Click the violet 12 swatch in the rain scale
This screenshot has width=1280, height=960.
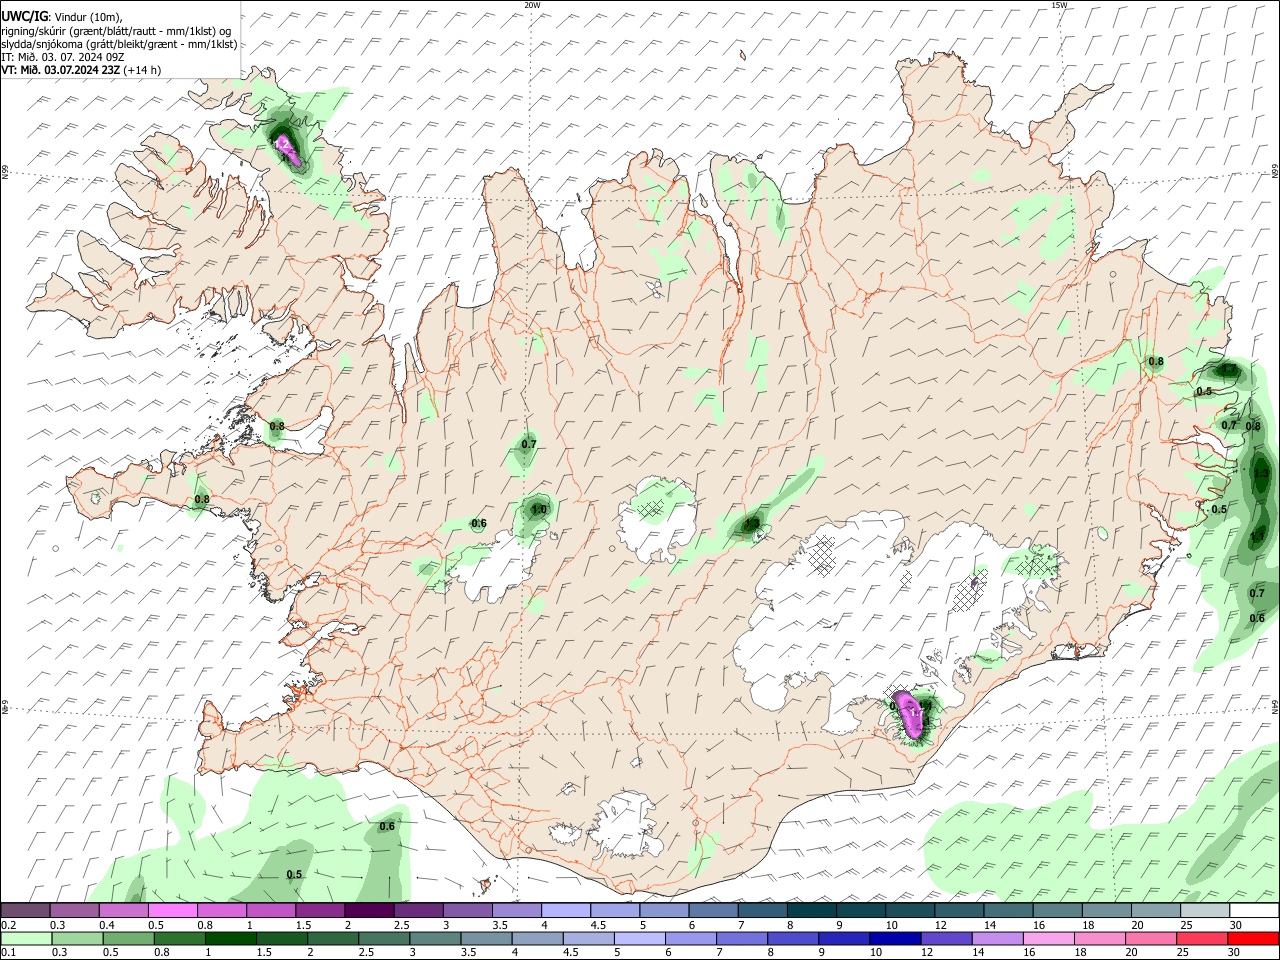946,938
